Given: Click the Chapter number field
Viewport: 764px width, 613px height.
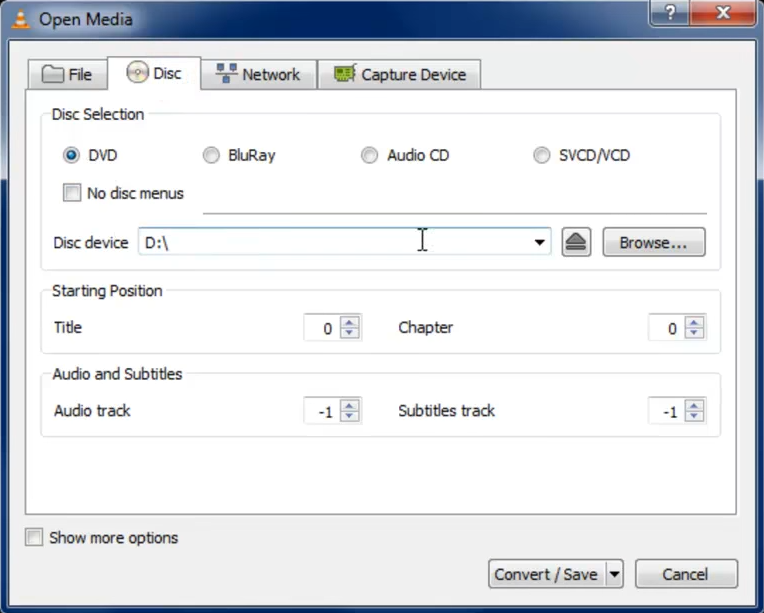Looking at the screenshot, I should (667, 327).
